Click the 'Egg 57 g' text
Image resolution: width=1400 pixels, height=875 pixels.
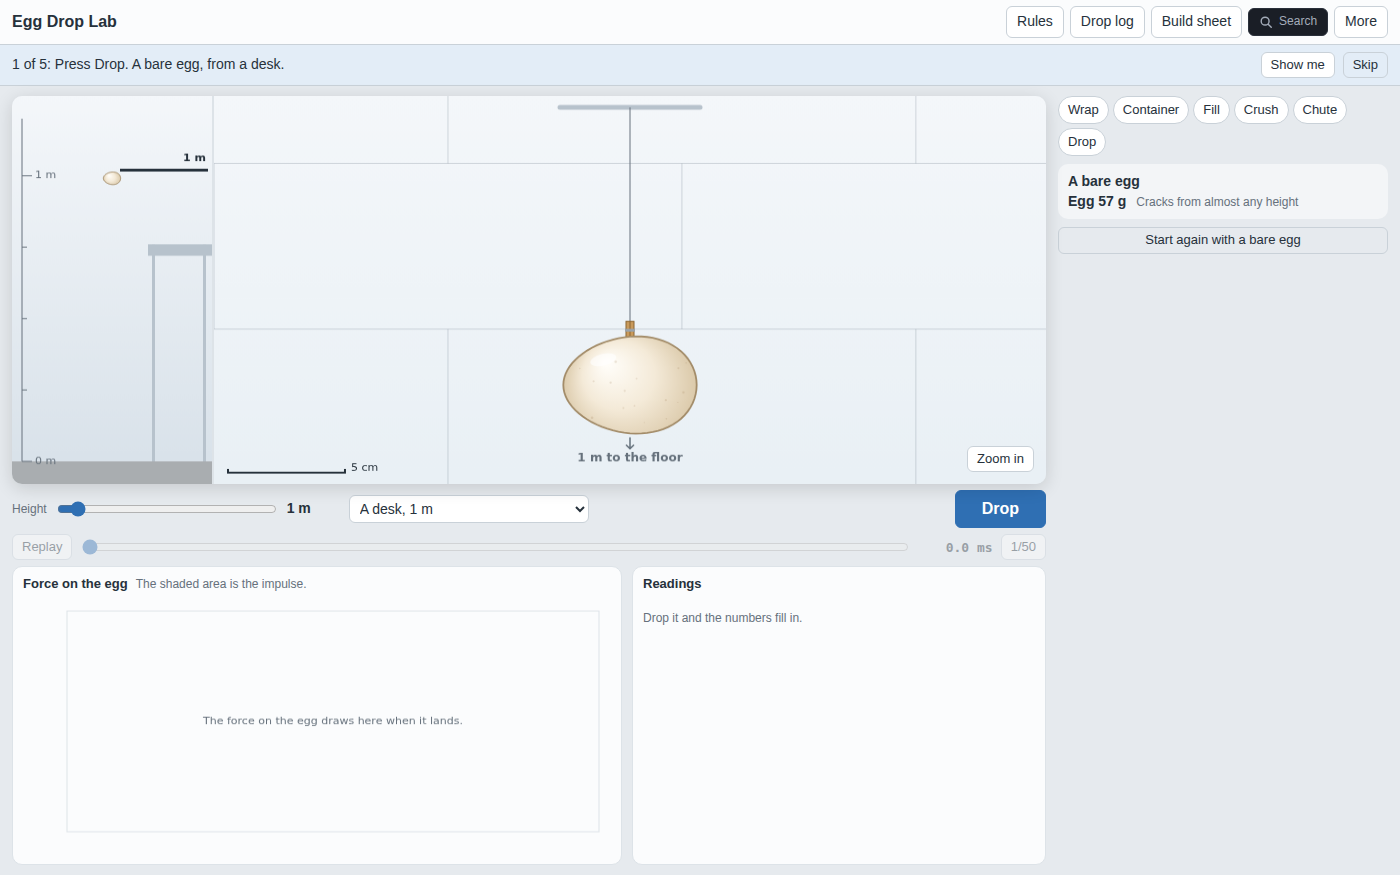coord(1097,201)
